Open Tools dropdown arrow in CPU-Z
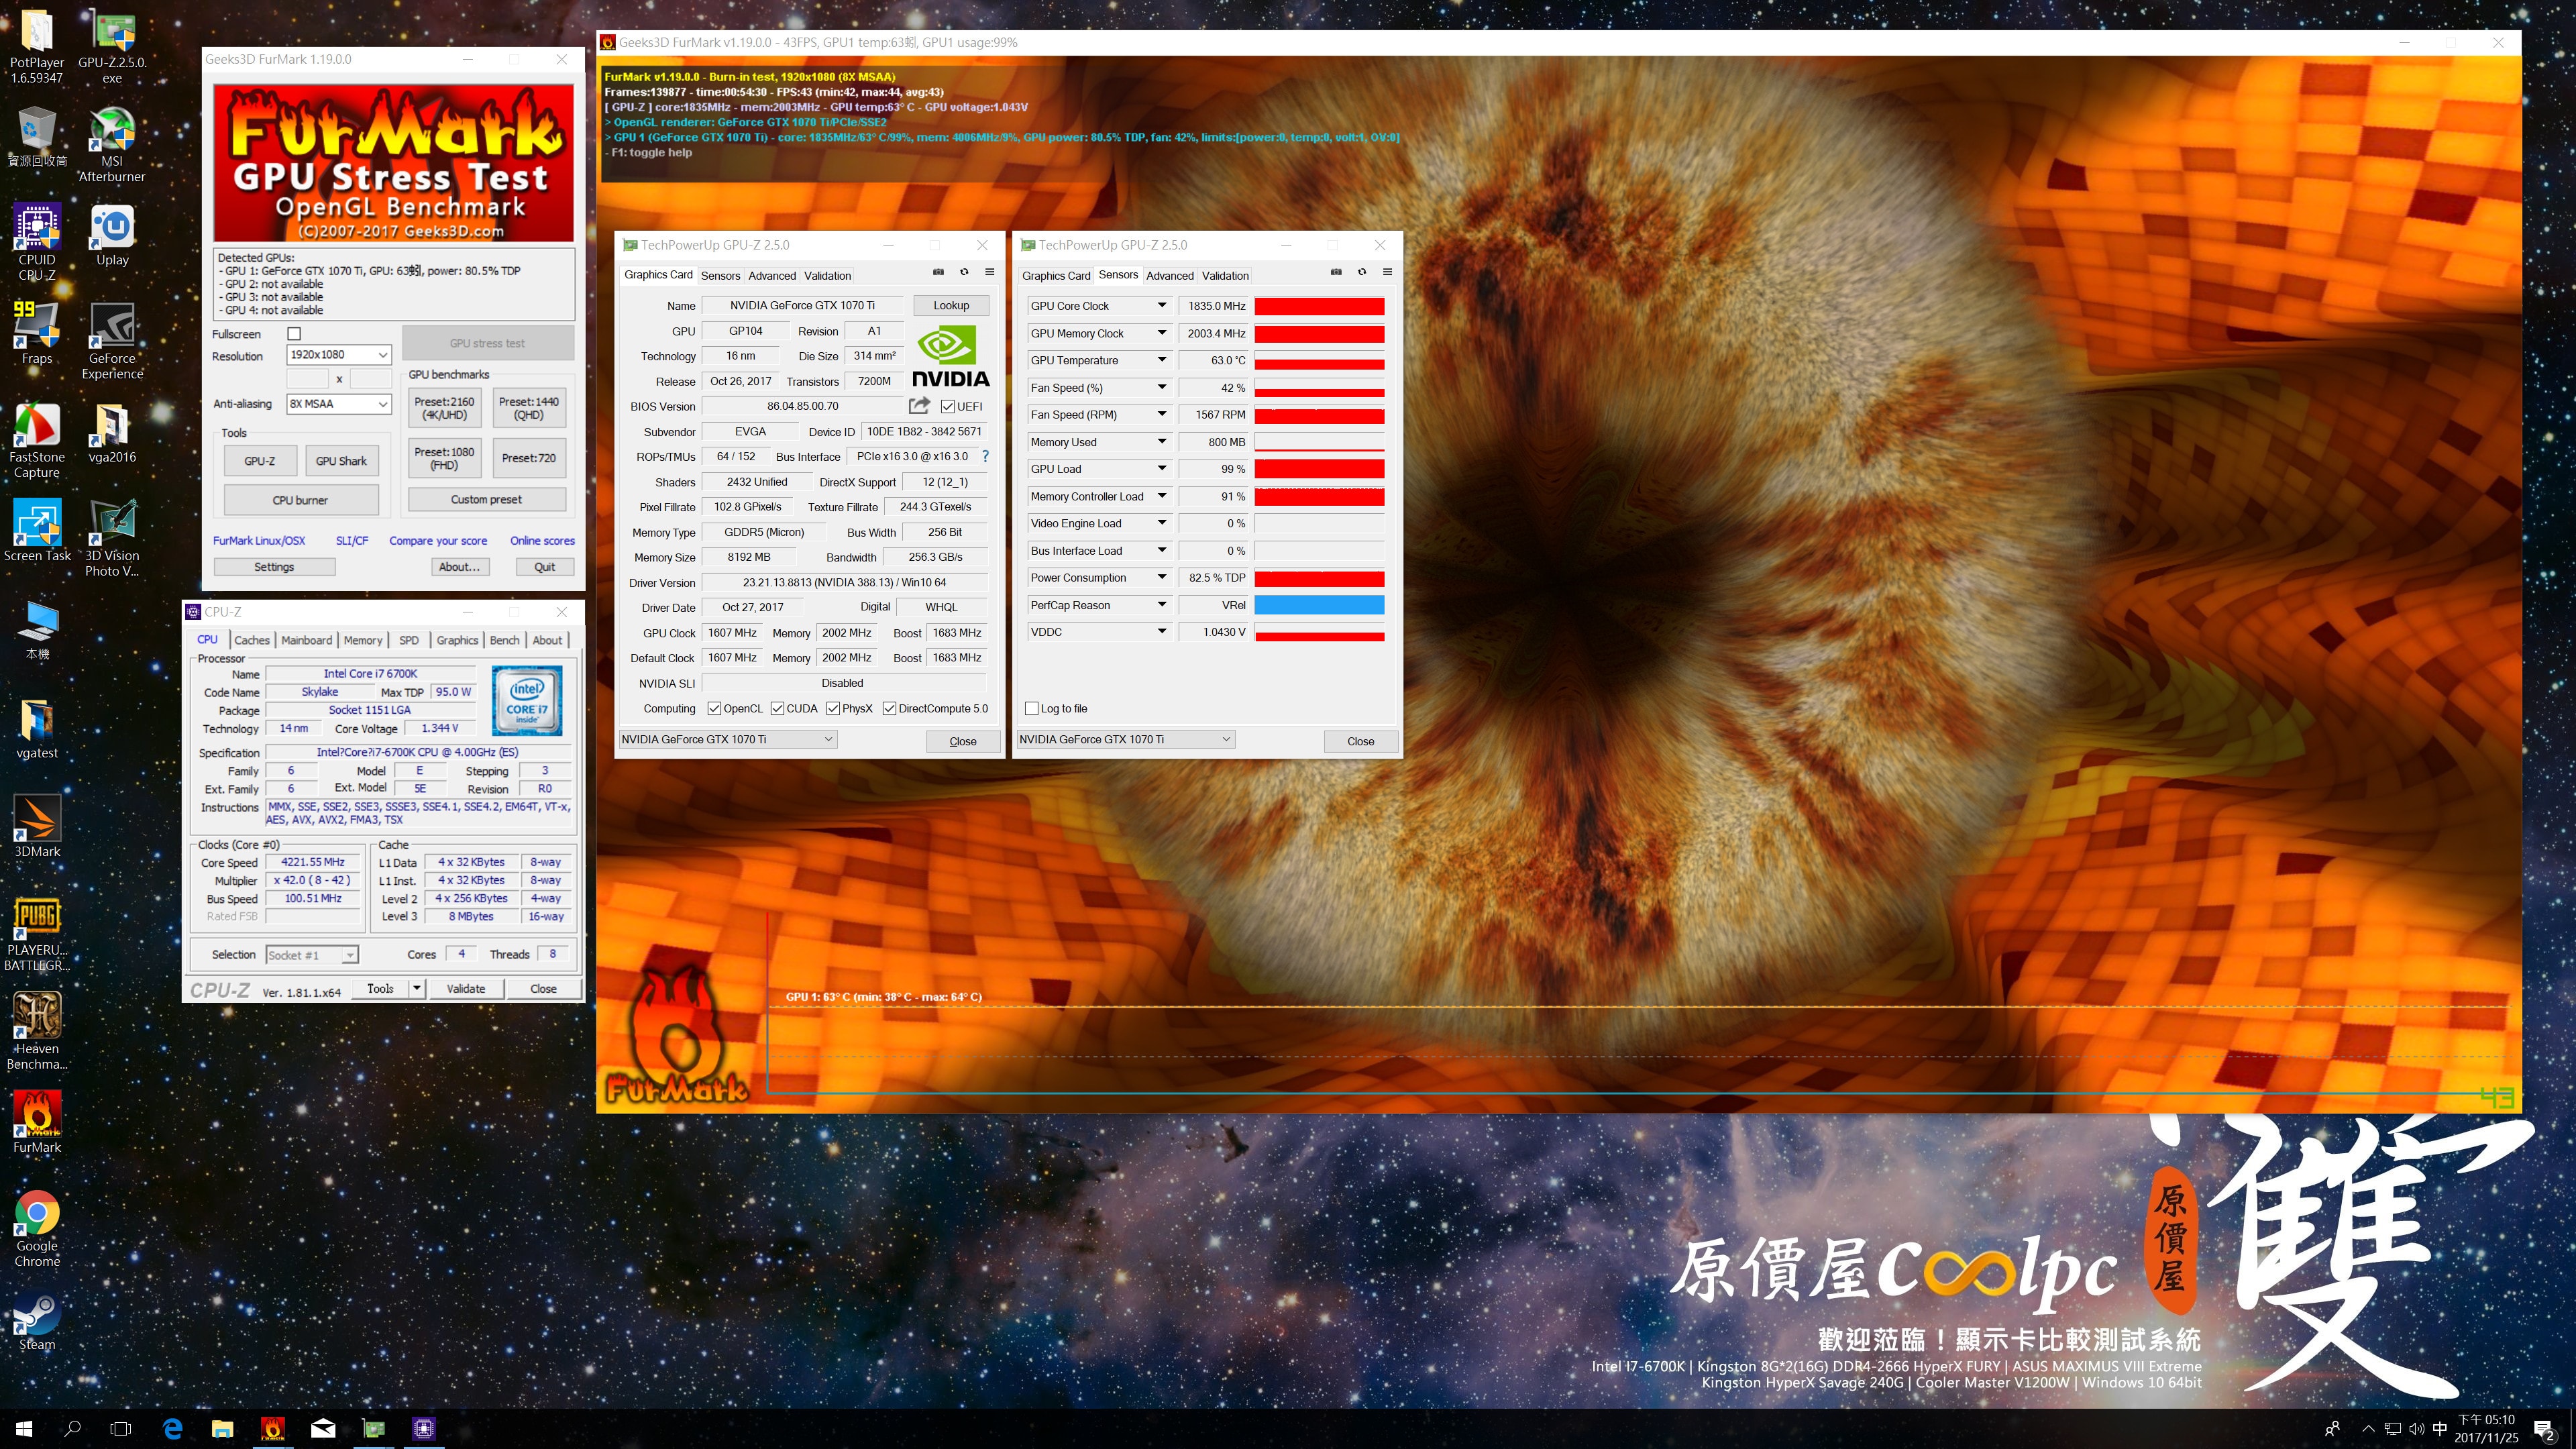The image size is (2576, 1449). 417,989
